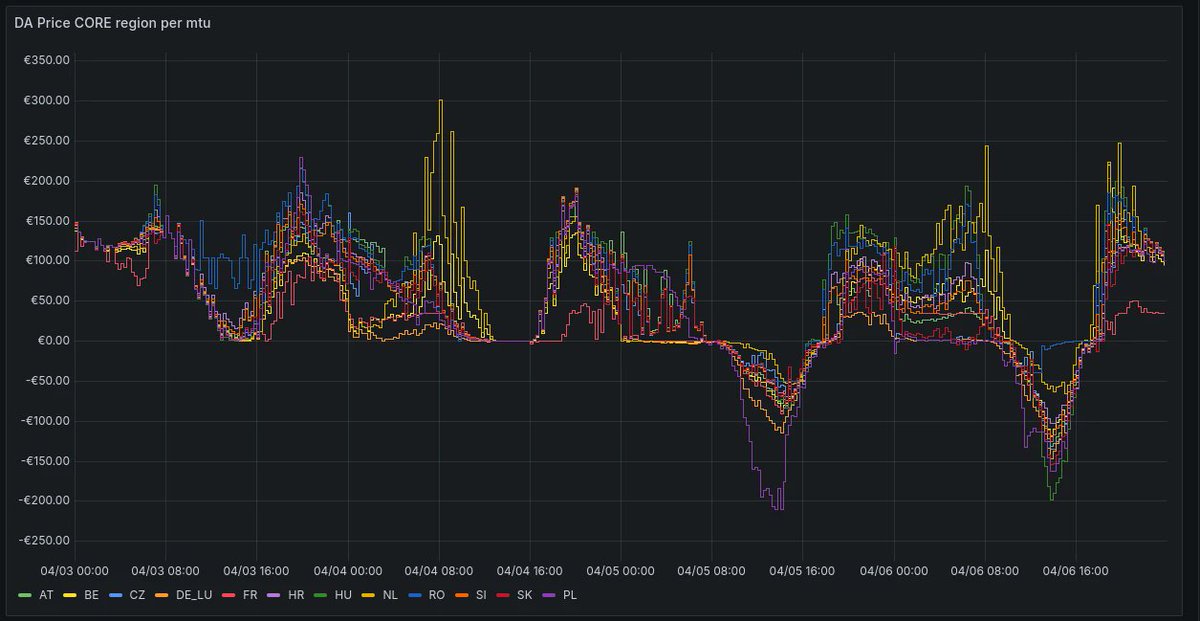Open color picker for the HU swatch
The height and width of the screenshot is (621, 1200).
(x=320, y=596)
